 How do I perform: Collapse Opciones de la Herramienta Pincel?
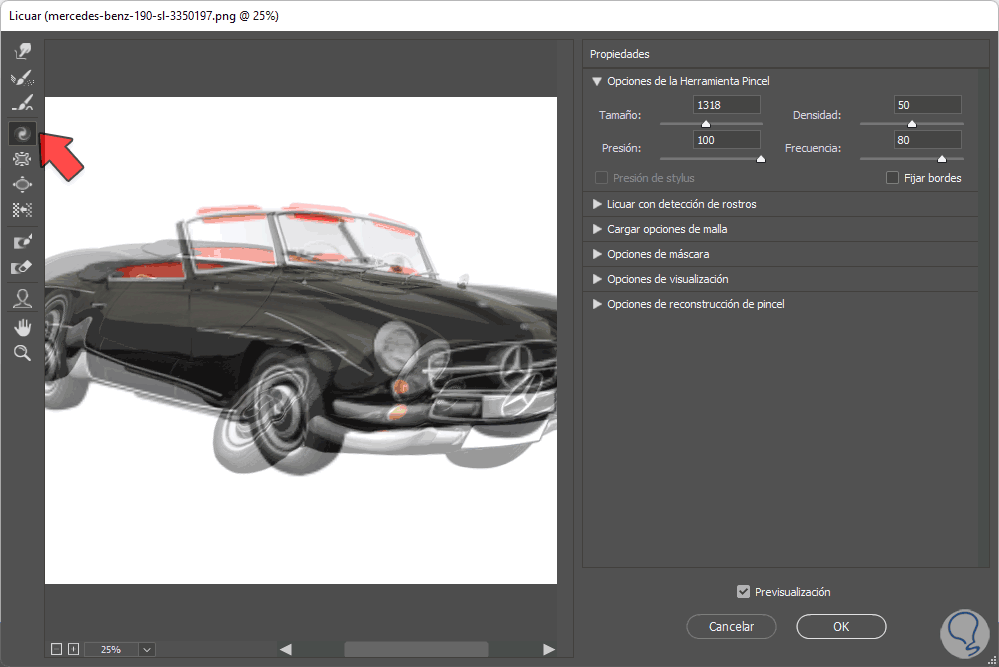[597, 81]
